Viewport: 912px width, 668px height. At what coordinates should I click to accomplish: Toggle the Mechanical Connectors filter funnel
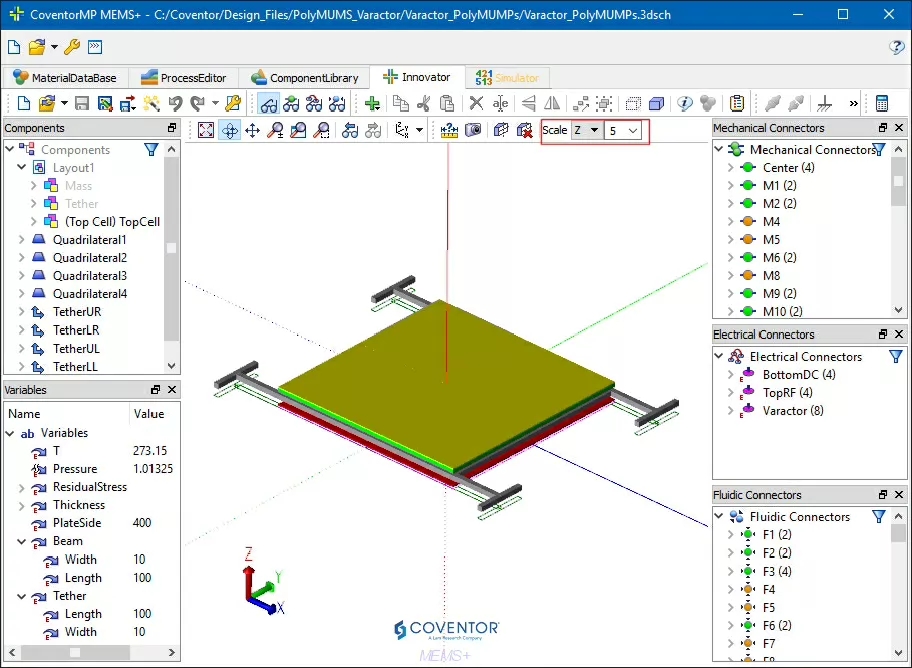[879, 150]
